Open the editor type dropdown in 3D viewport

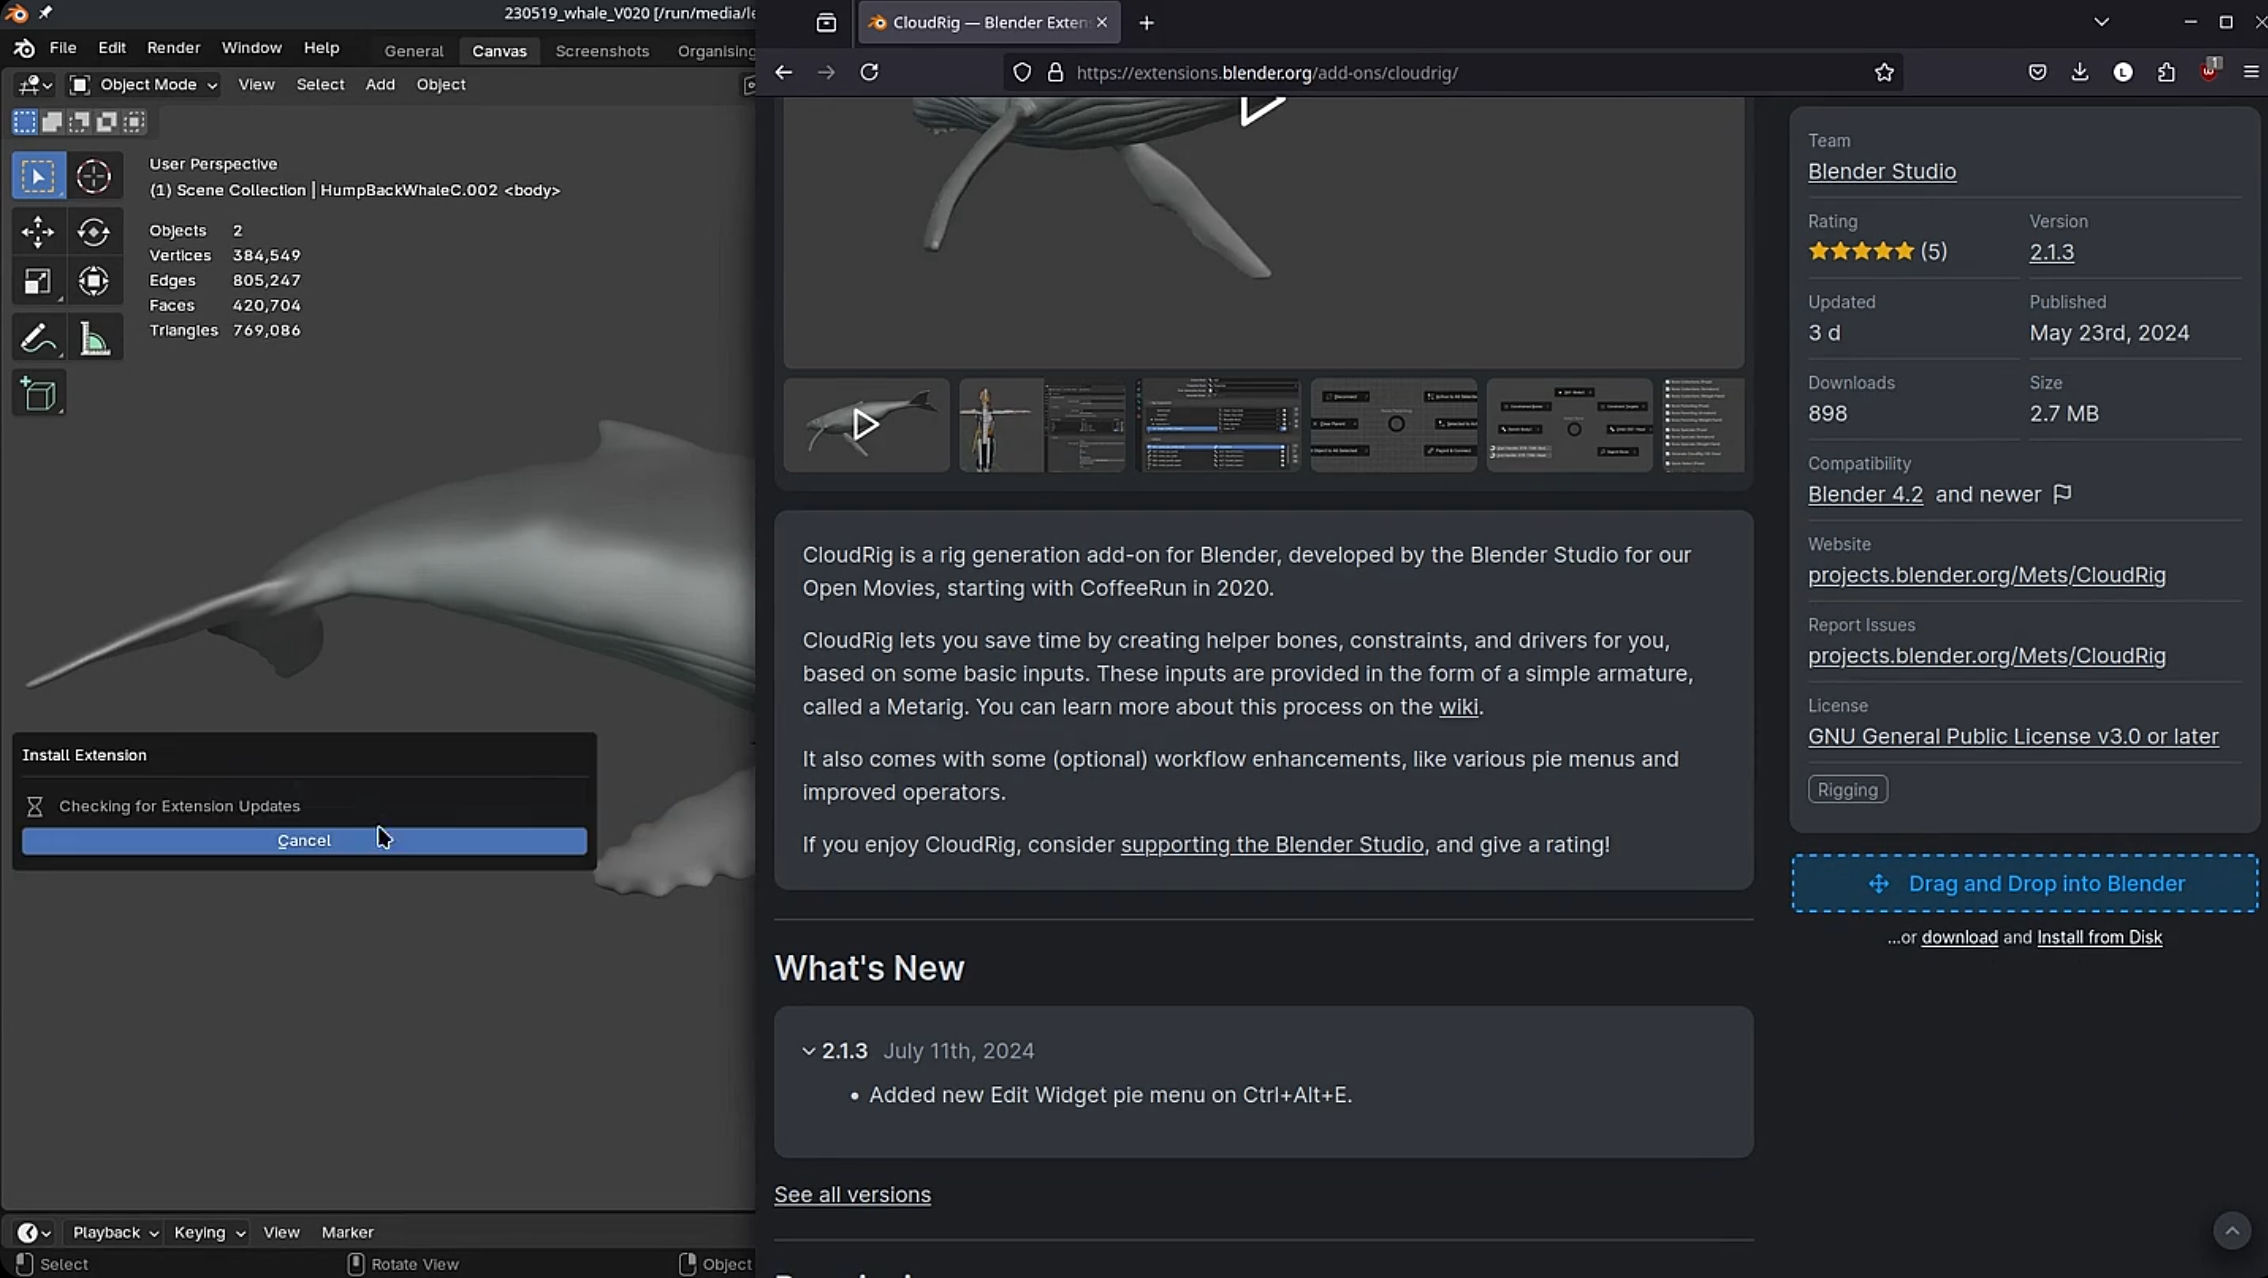34,85
